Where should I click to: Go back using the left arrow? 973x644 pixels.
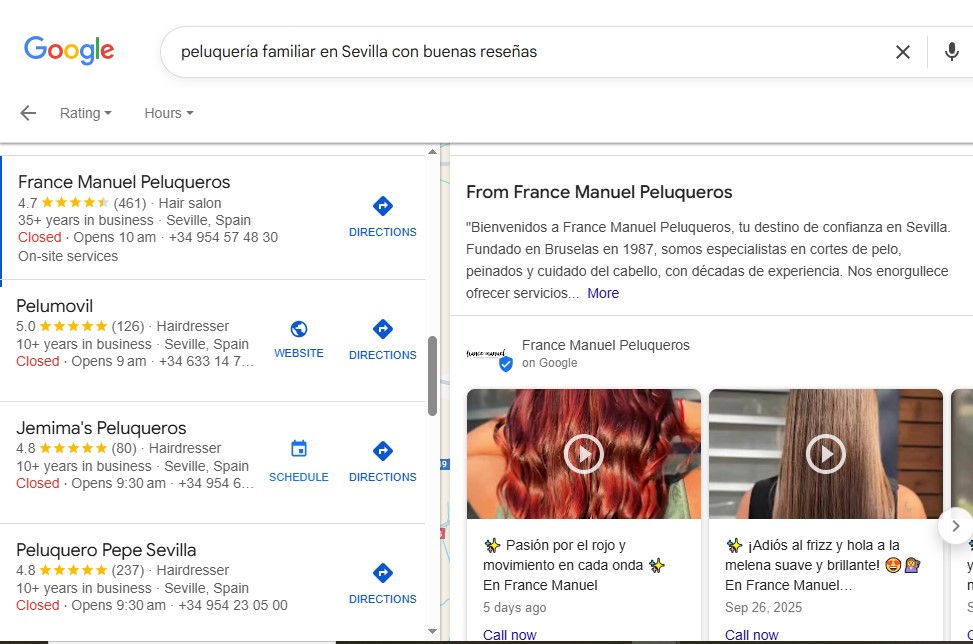(28, 113)
